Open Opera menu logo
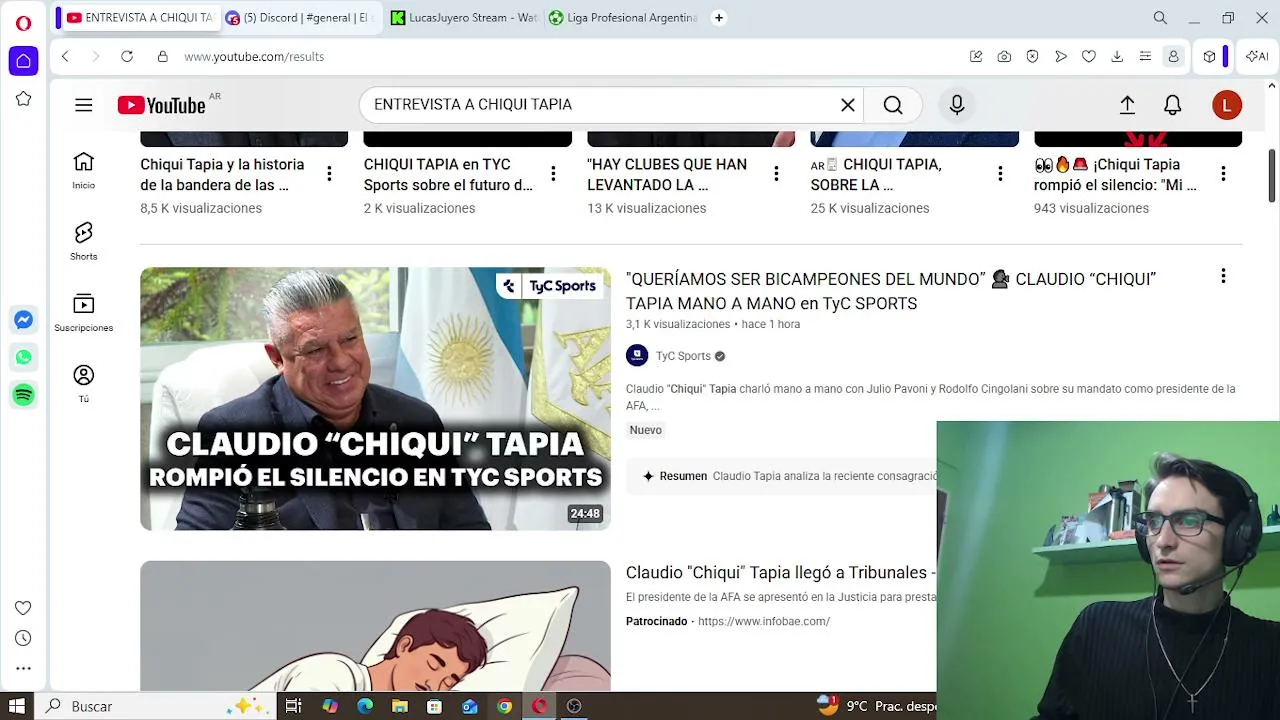 coord(23,22)
